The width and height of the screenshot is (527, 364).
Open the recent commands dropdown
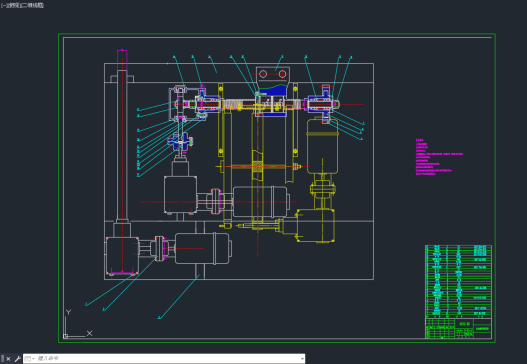pos(30,359)
